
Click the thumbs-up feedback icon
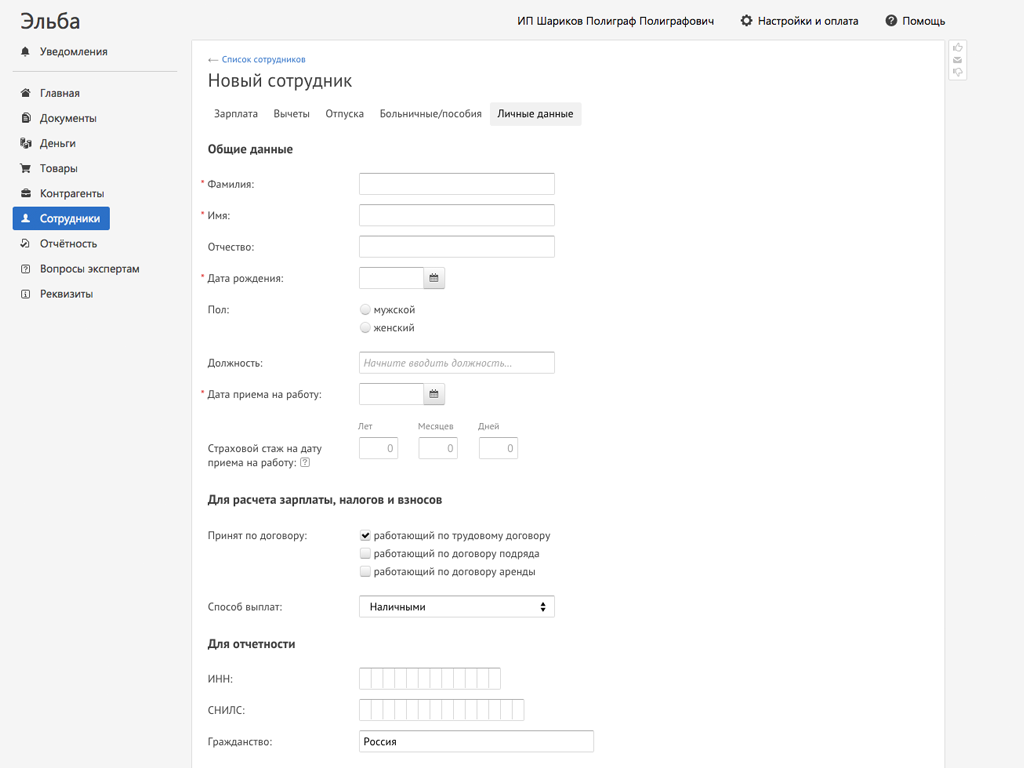point(957,48)
